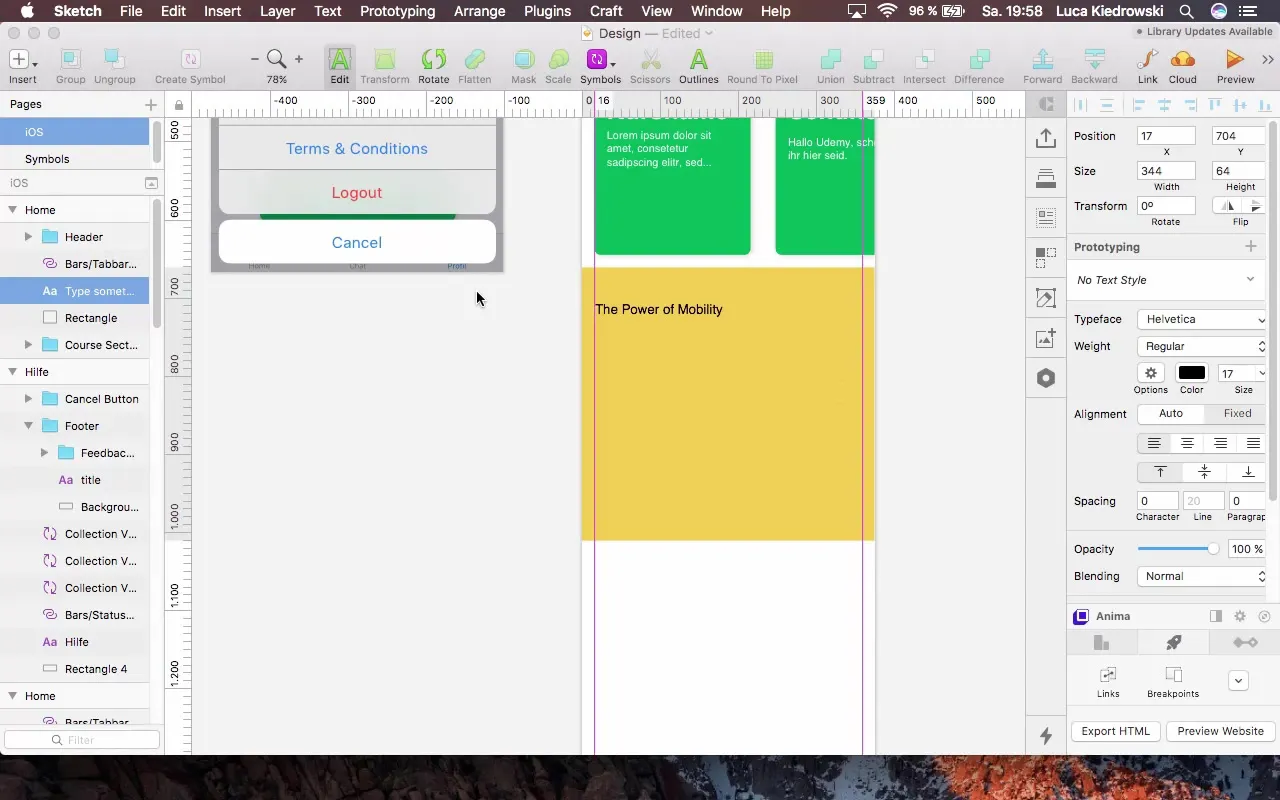Align text left
Screen dimensions: 1280x800
[x=1154, y=443]
